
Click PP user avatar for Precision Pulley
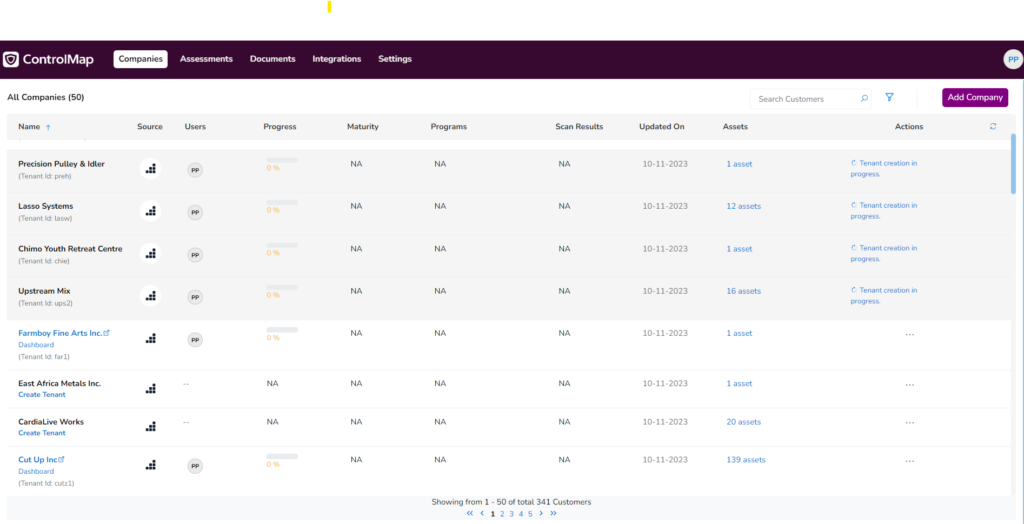(x=195, y=170)
